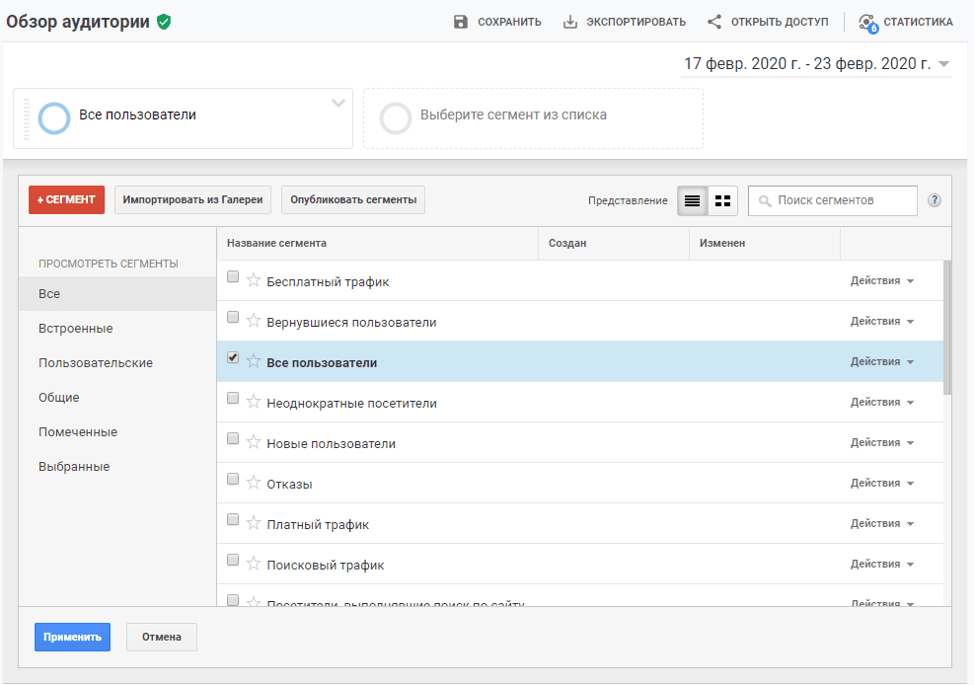Click the help question mark icon
The image size is (974, 685).
click(934, 200)
